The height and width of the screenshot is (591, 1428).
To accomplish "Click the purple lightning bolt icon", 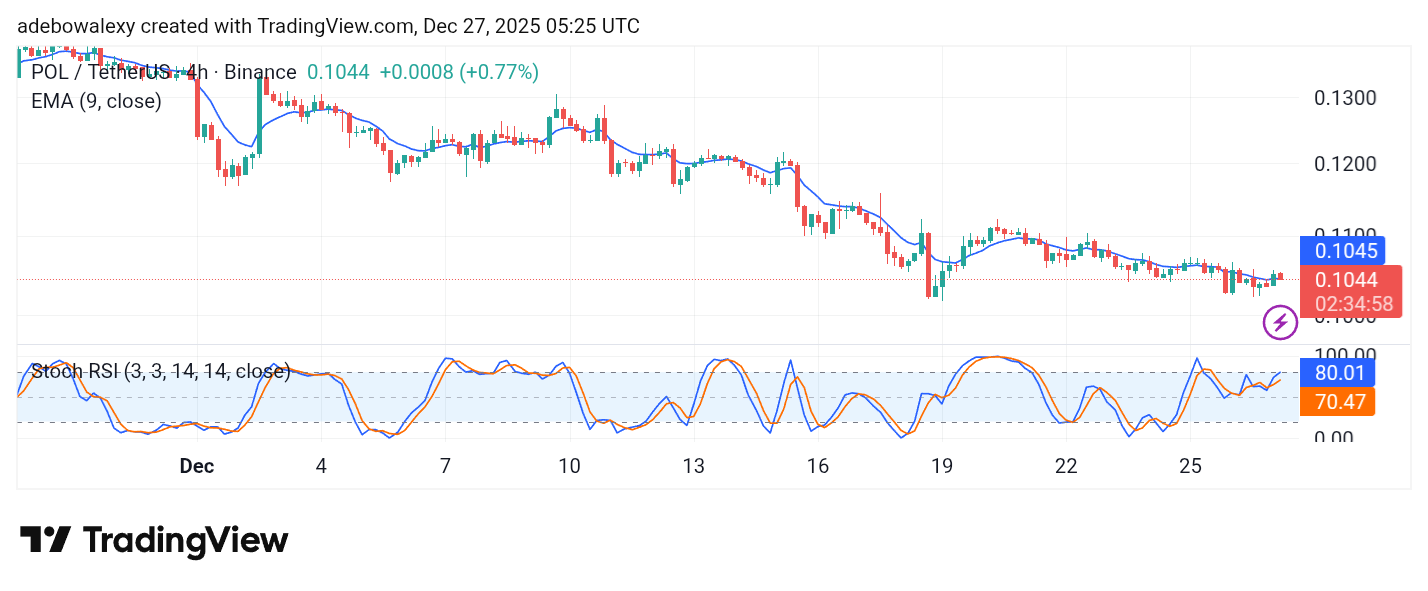I will [1280, 323].
